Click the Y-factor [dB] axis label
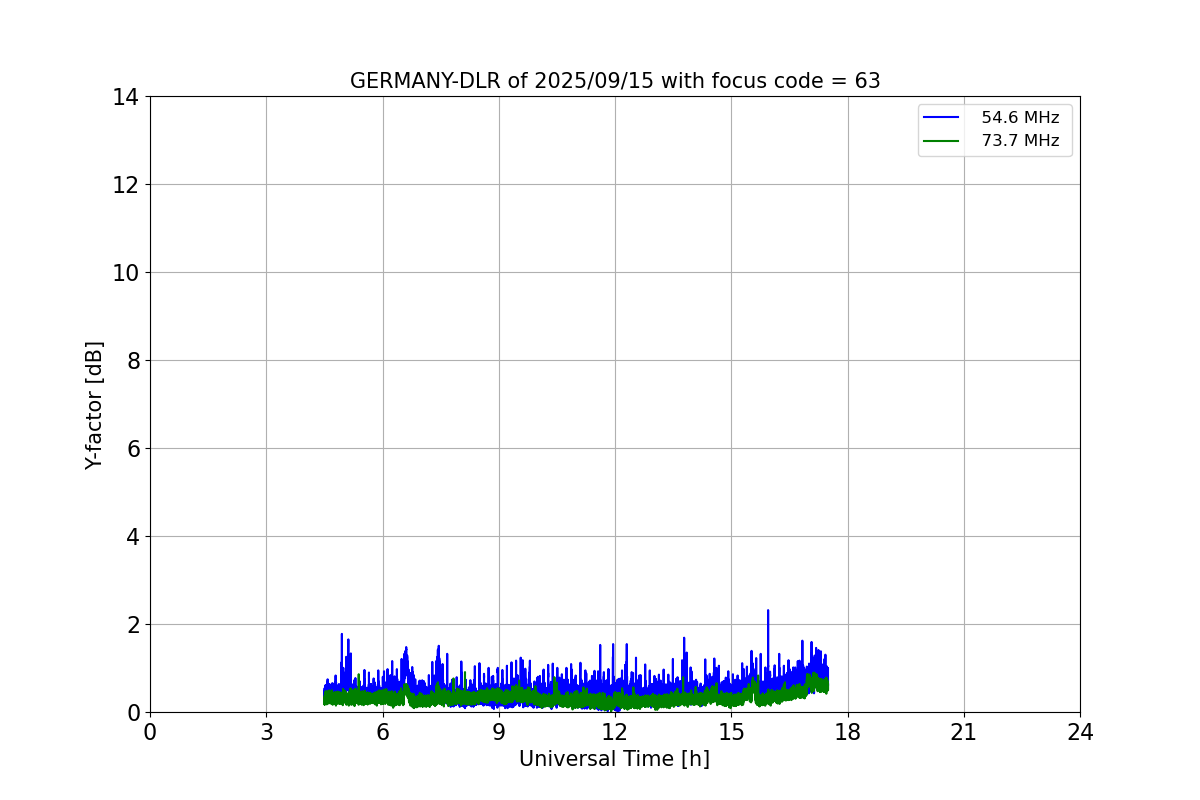The height and width of the screenshot is (800, 1200). point(94,405)
